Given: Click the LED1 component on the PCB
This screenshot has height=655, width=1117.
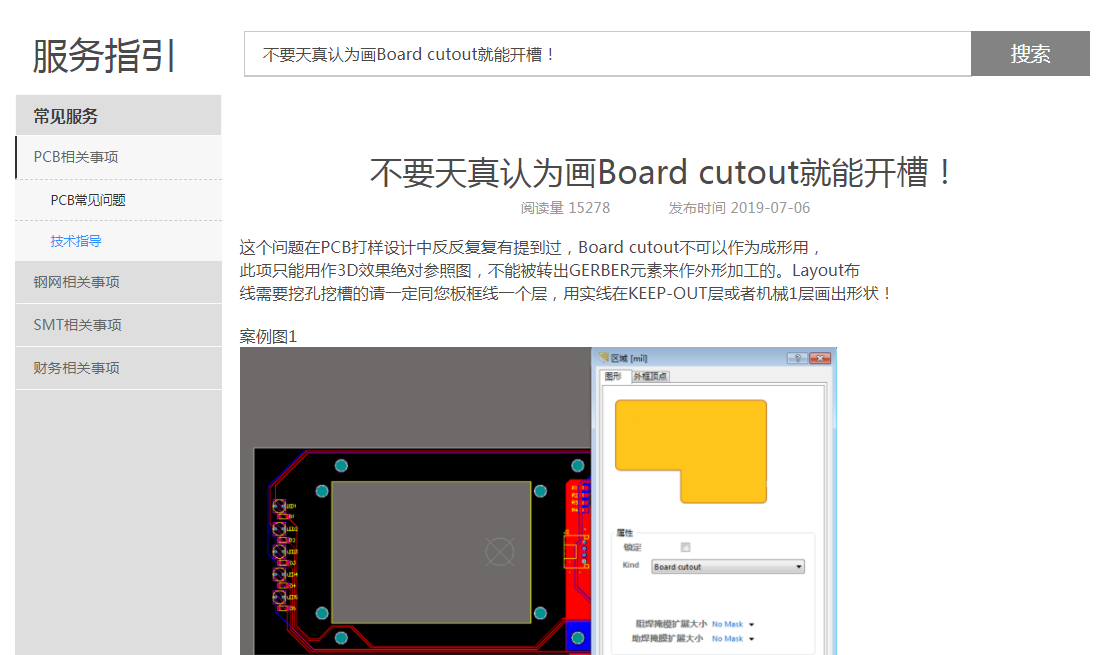Looking at the screenshot, I should pos(280,507).
